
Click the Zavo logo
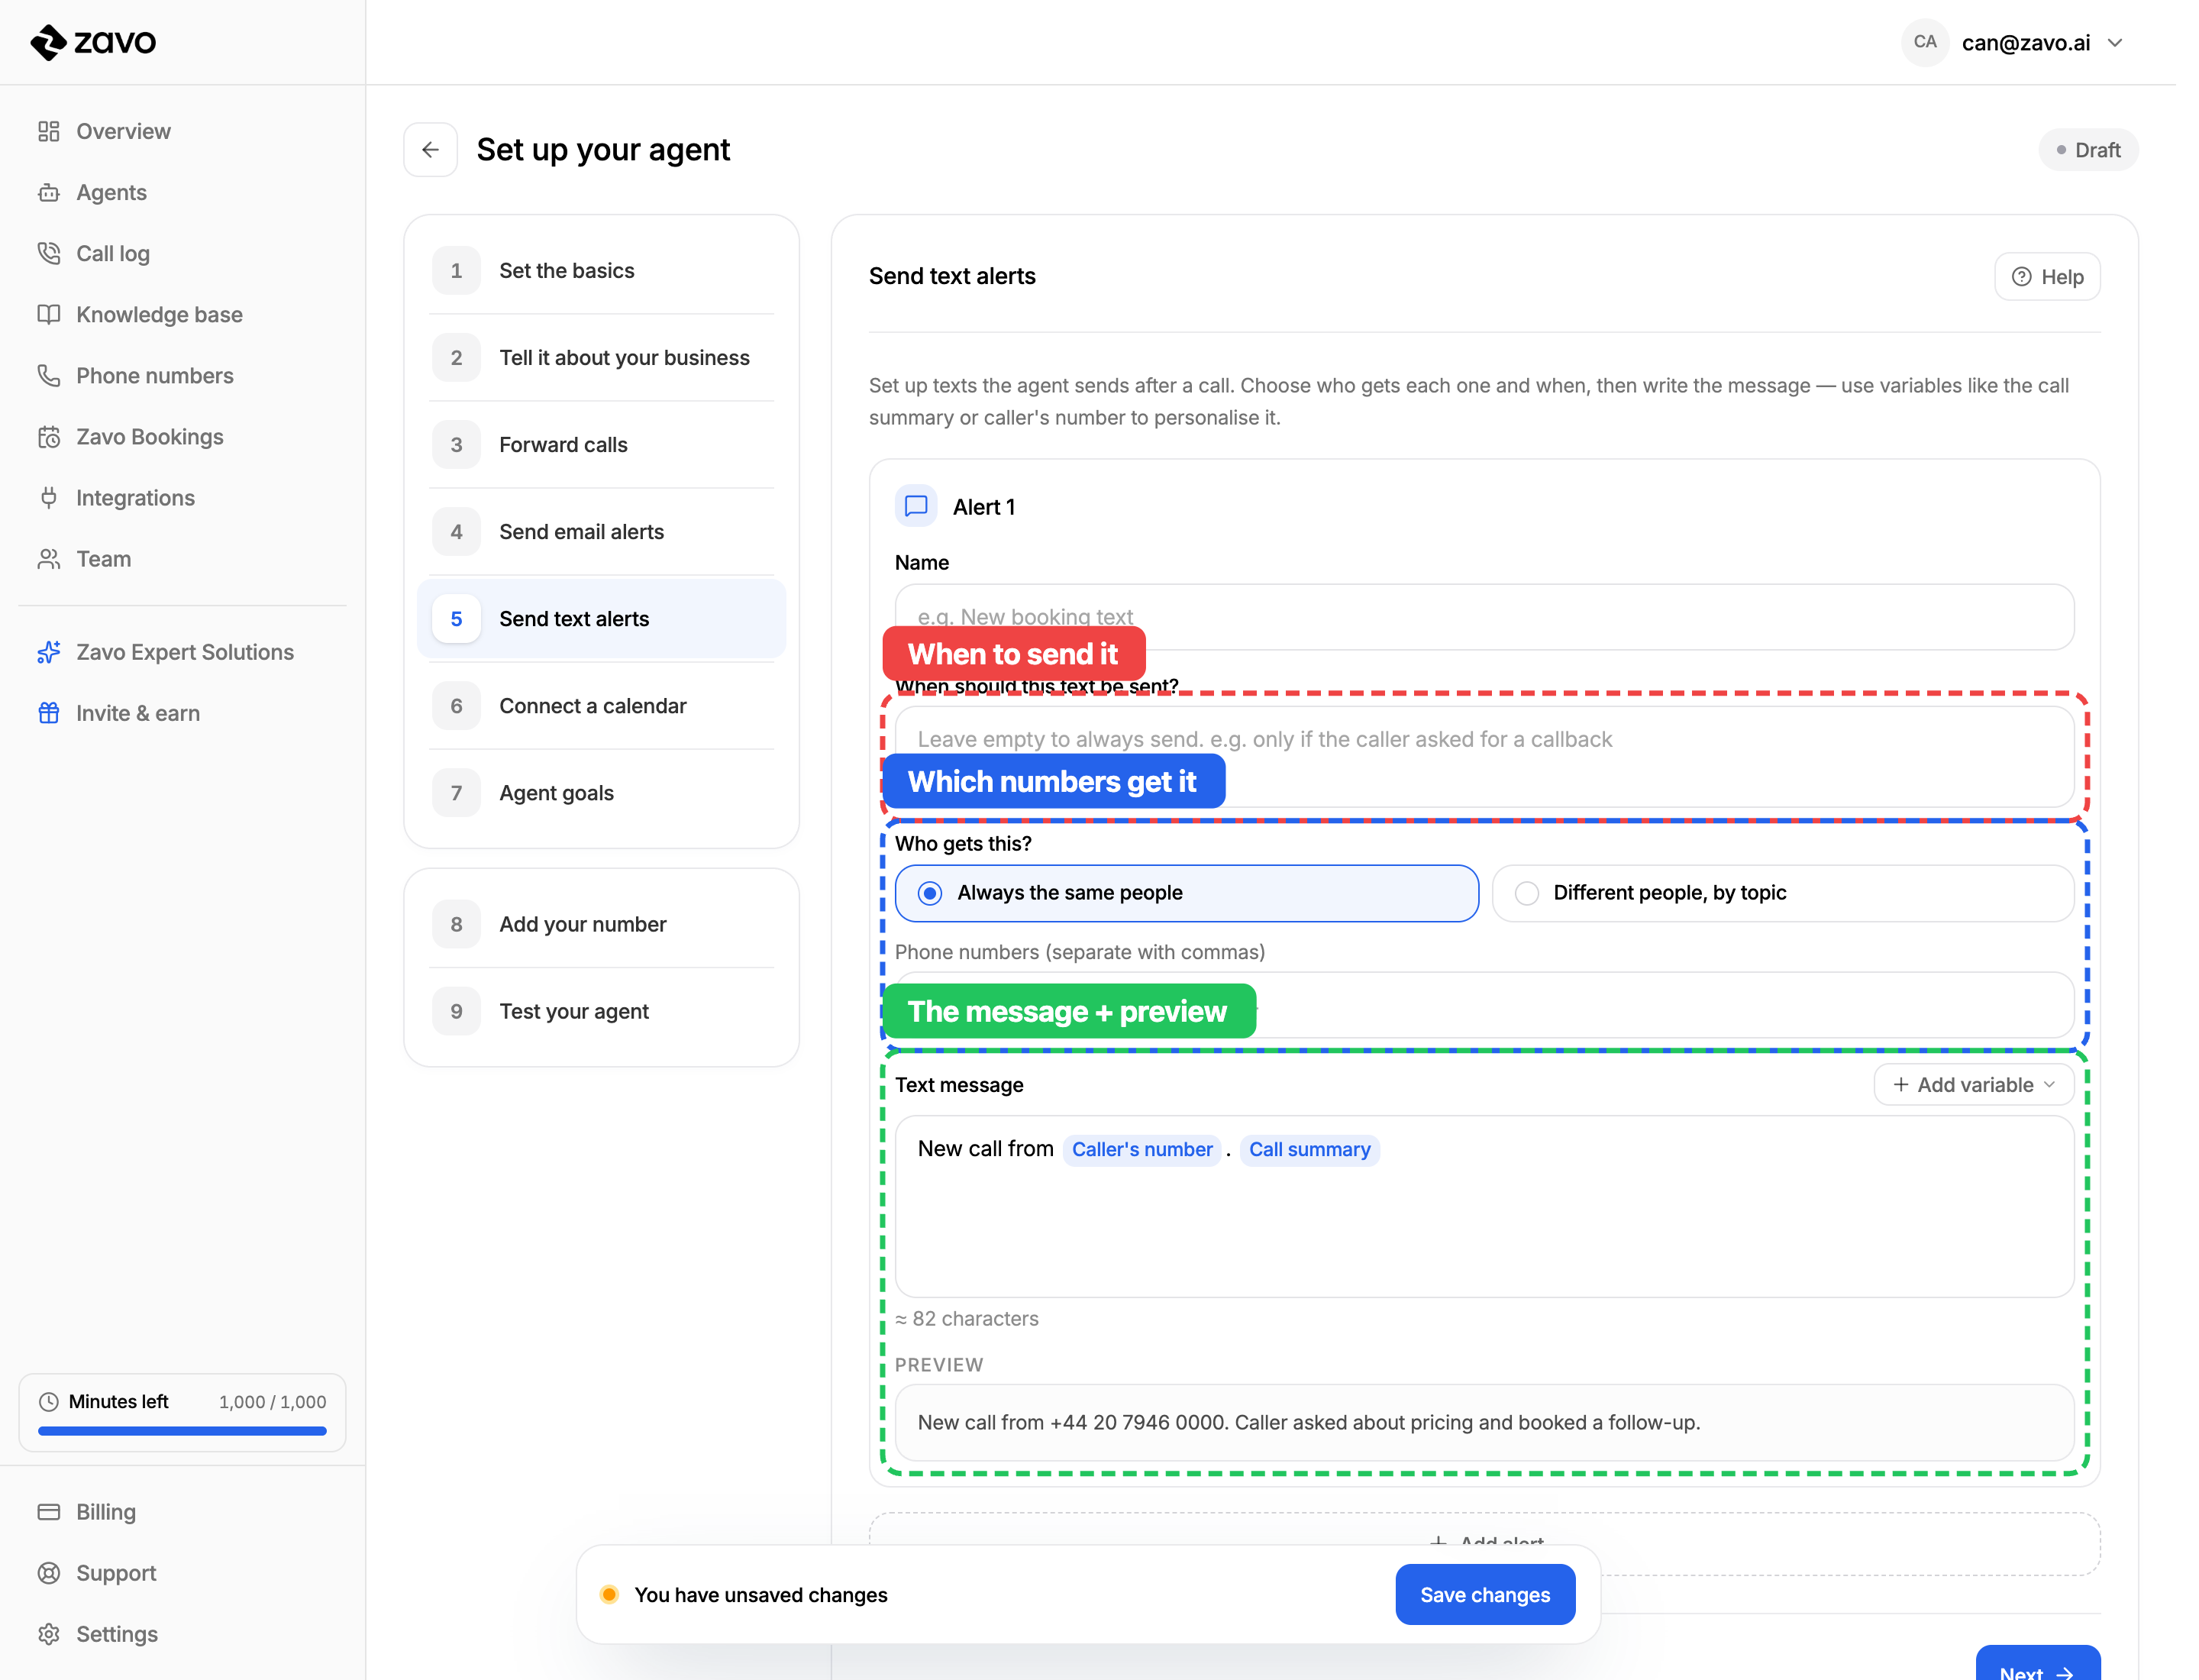[x=93, y=42]
